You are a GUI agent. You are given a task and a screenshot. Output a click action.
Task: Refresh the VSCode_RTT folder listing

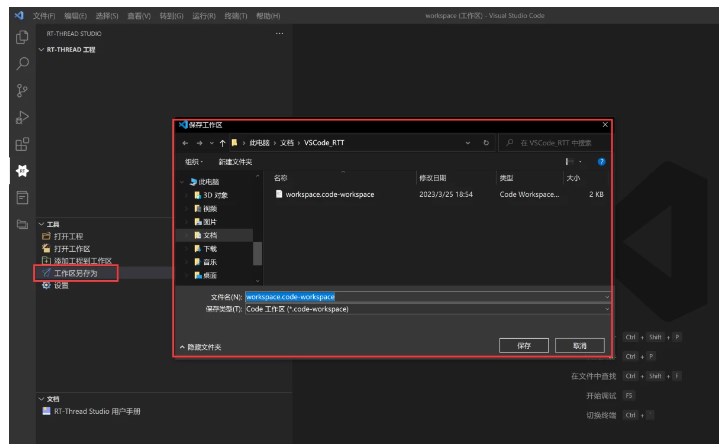(486, 143)
